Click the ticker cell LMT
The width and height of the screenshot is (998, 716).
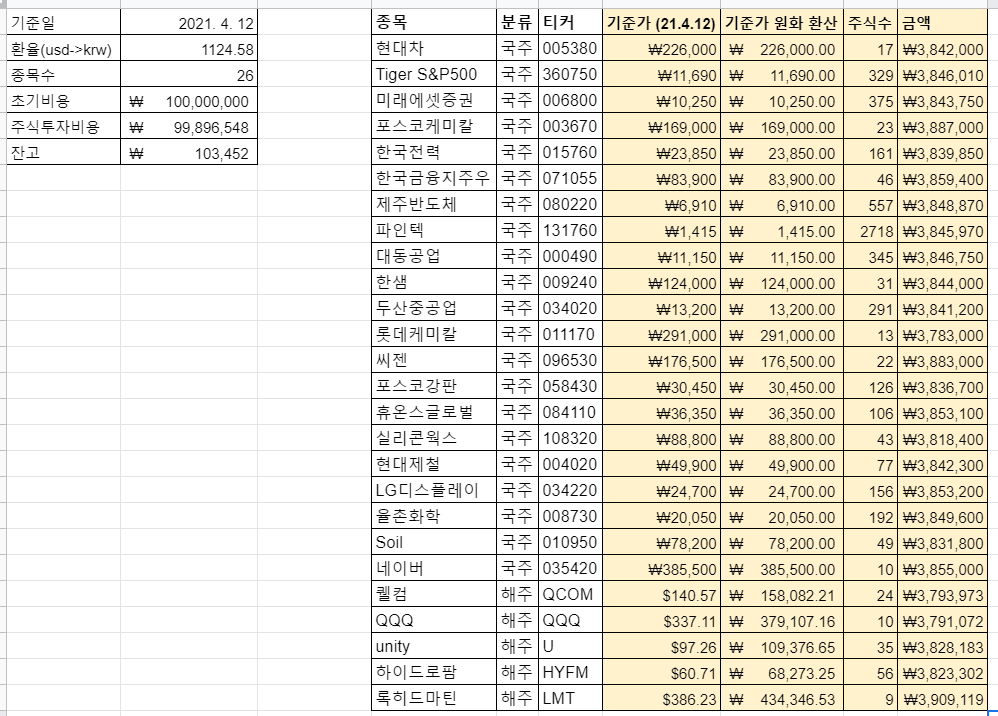[570, 699]
